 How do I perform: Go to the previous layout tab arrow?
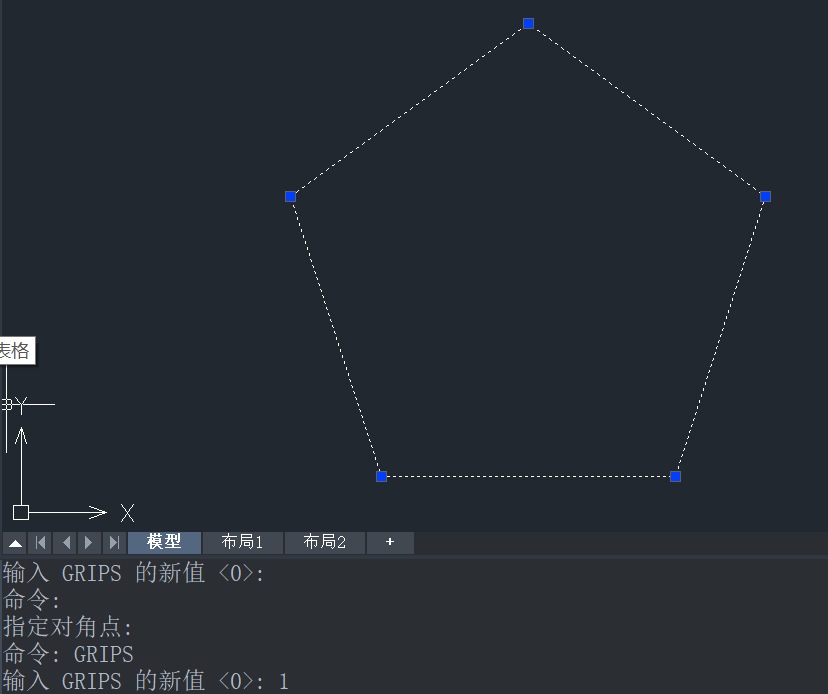click(x=65, y=542)
